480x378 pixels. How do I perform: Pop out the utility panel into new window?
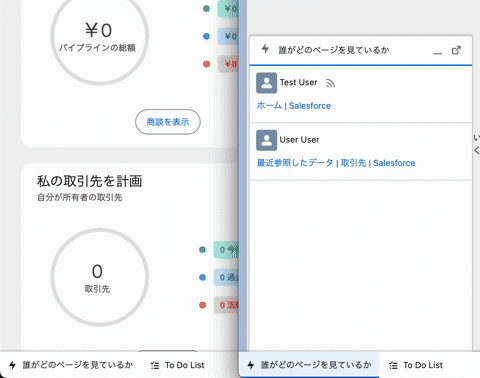pyautogui.click(x=456, y=50)
